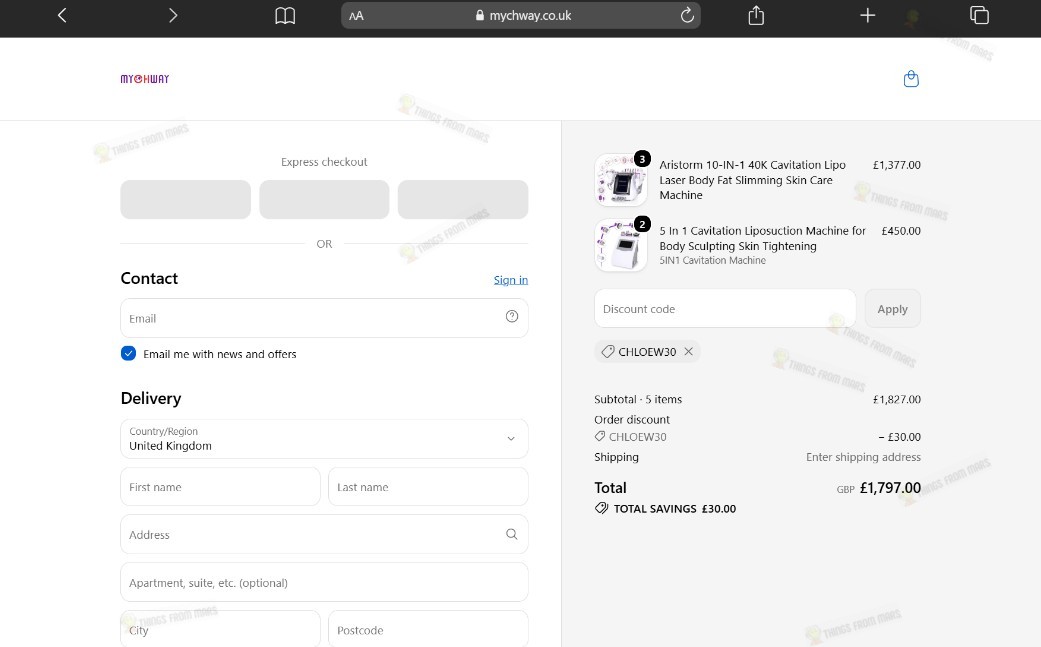Focus the First name field
Image resolution: width=1041 pixels, height=647 pixels.
click(220, 487)
